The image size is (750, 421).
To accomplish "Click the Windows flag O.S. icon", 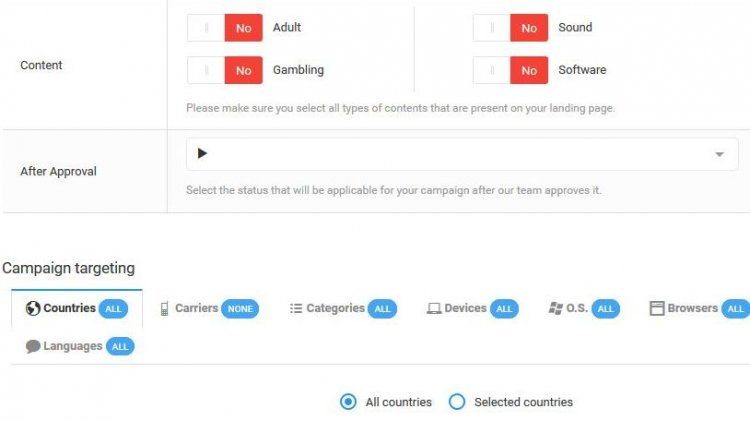I will (x=555, y=308).
